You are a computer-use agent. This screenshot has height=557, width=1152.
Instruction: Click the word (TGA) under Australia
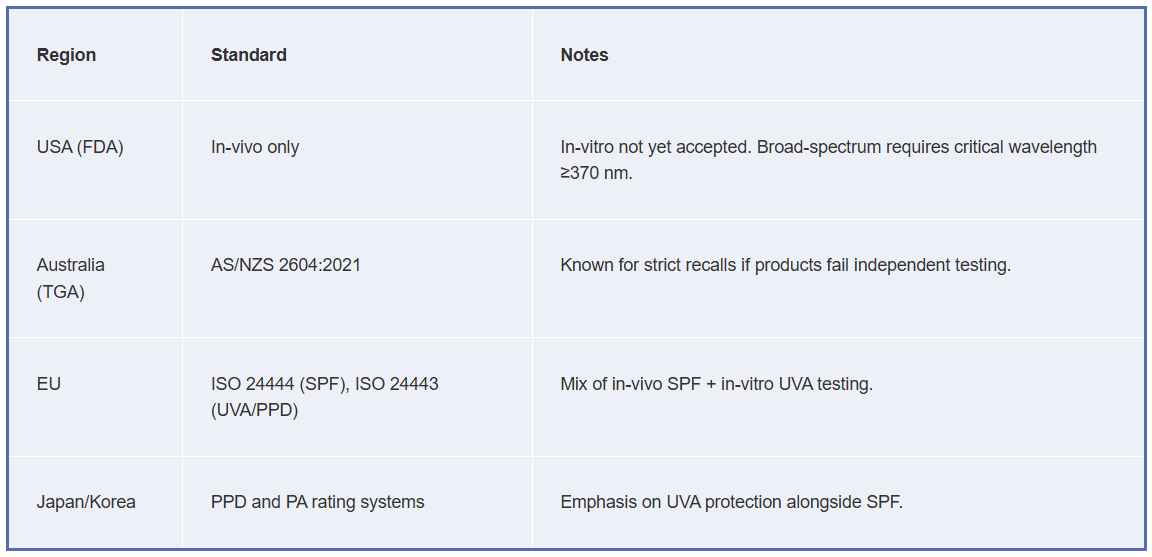(60, 292)
